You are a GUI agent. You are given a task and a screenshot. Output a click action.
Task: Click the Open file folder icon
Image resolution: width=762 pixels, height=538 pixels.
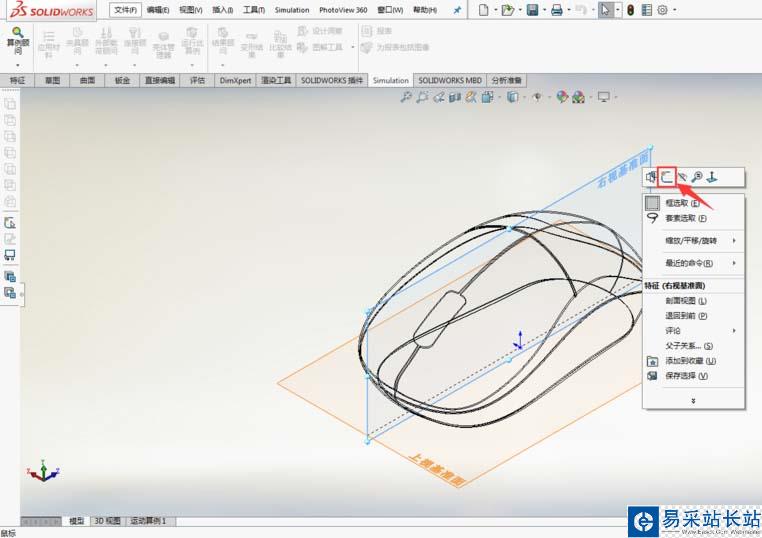(x=507, y=10)
